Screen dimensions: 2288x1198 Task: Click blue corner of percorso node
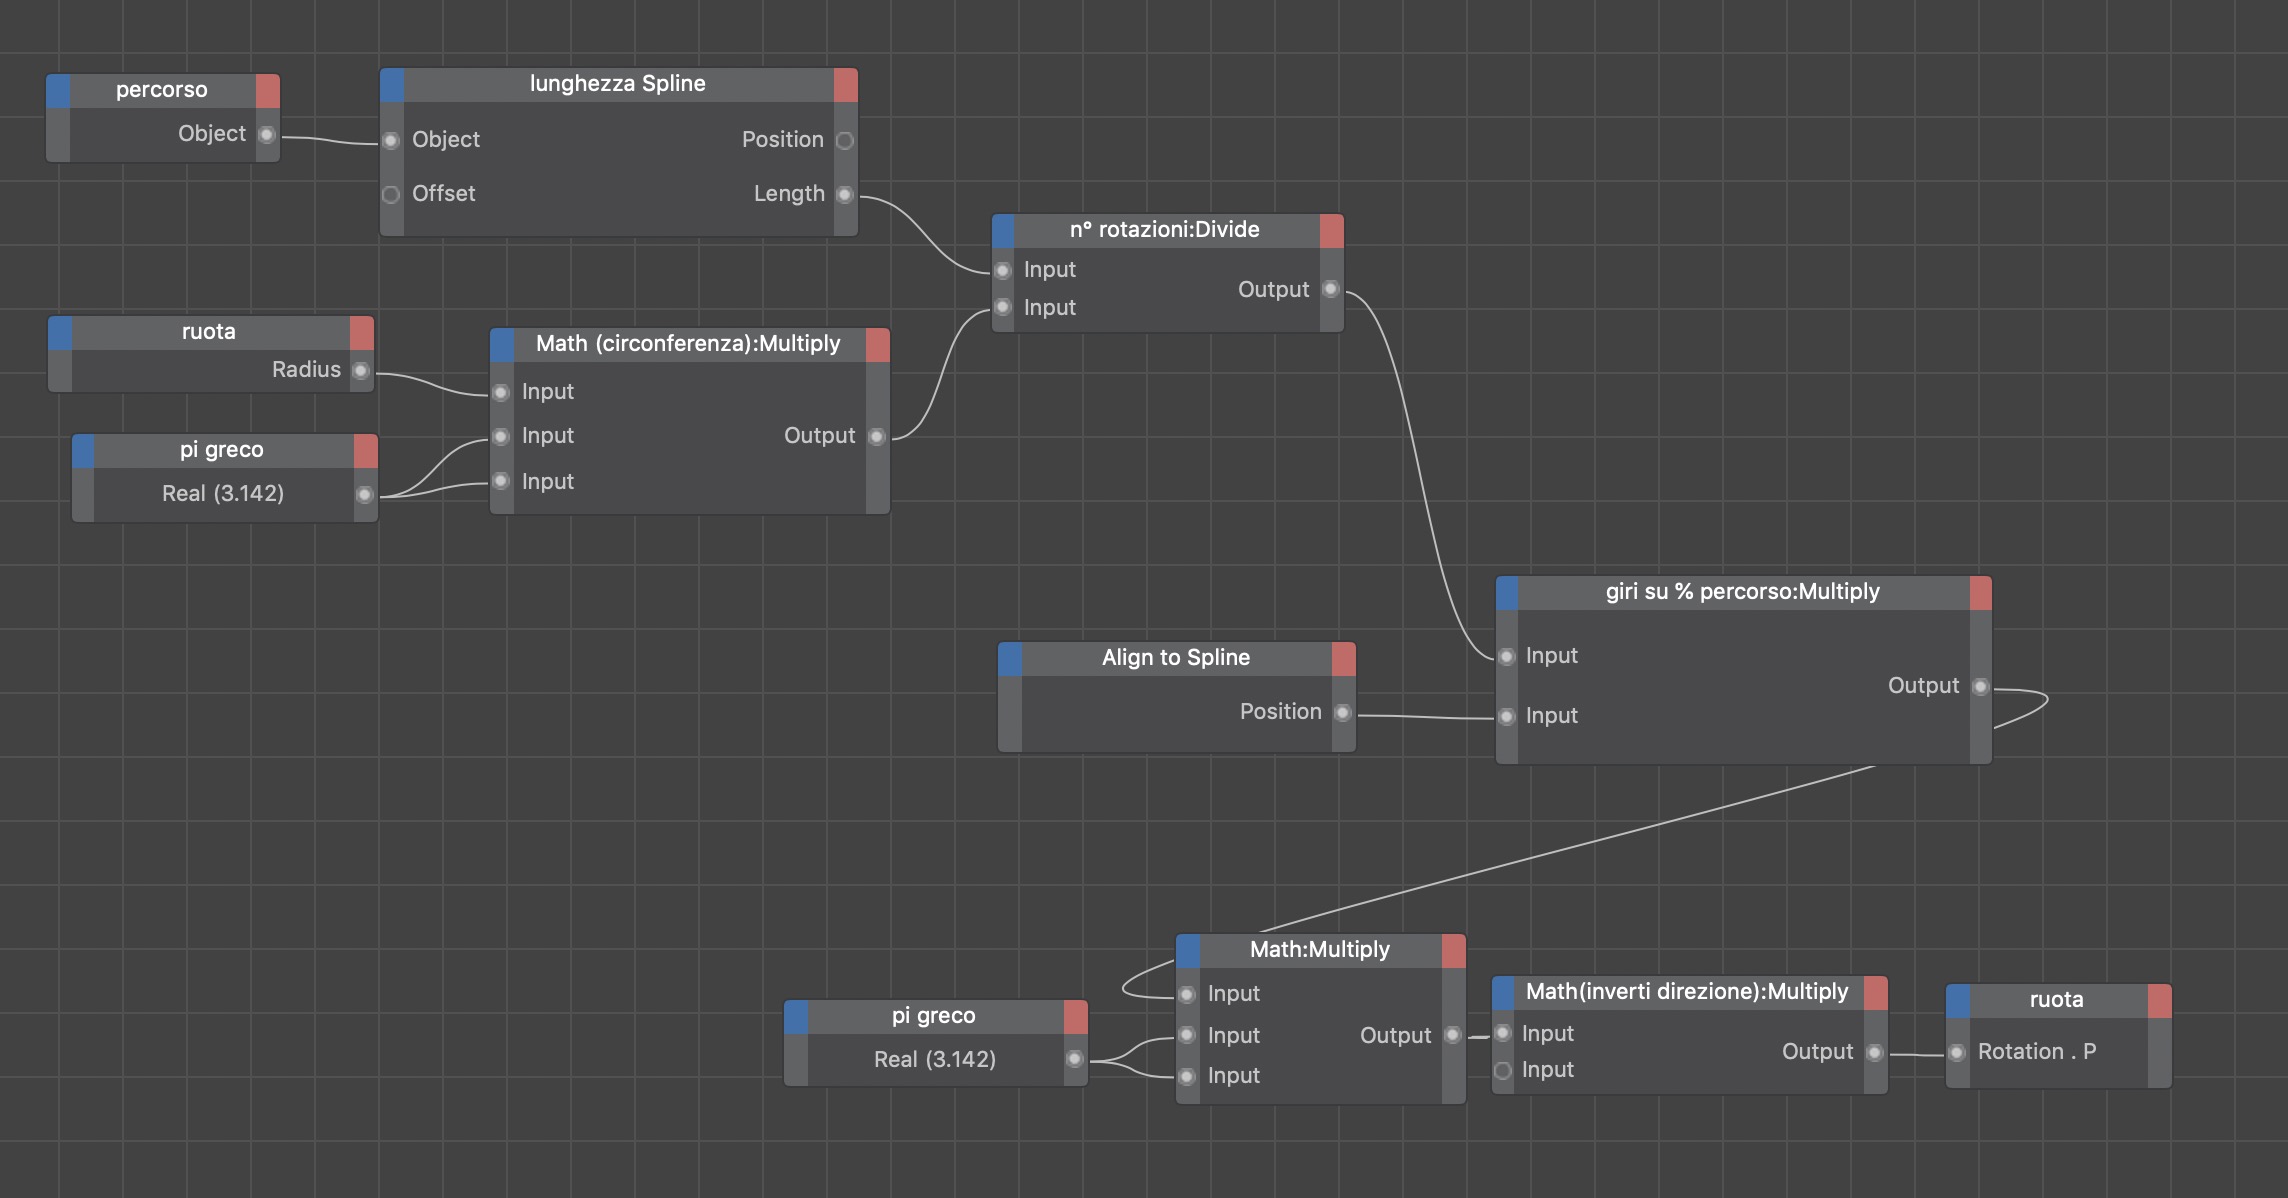(x=58, y=91)
